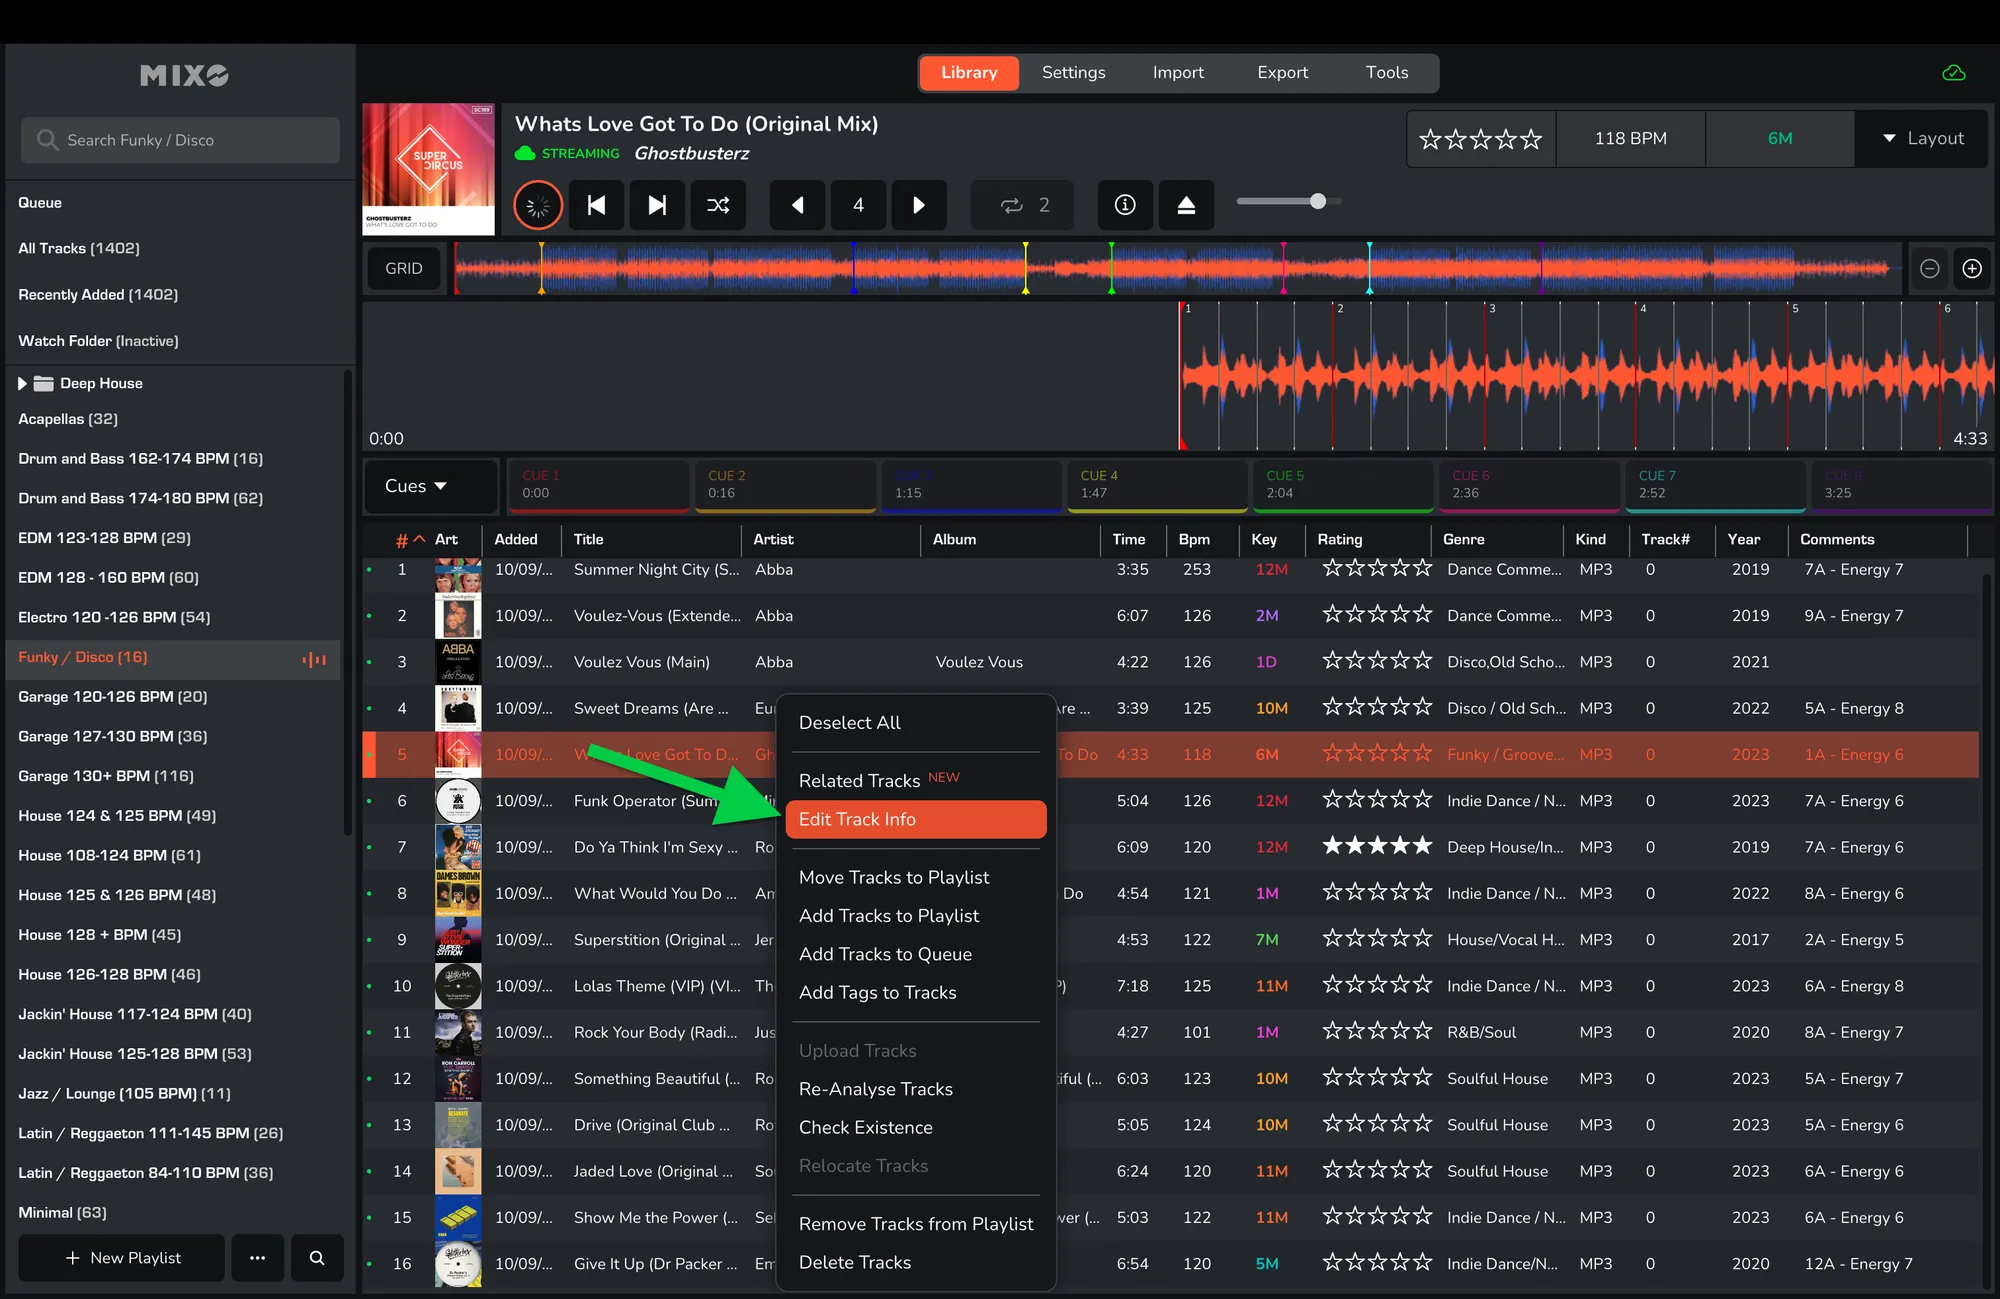Zoom in on the waveform
The width and height of the screenshot is (2000, 1299).
[x=1972, y=268]
